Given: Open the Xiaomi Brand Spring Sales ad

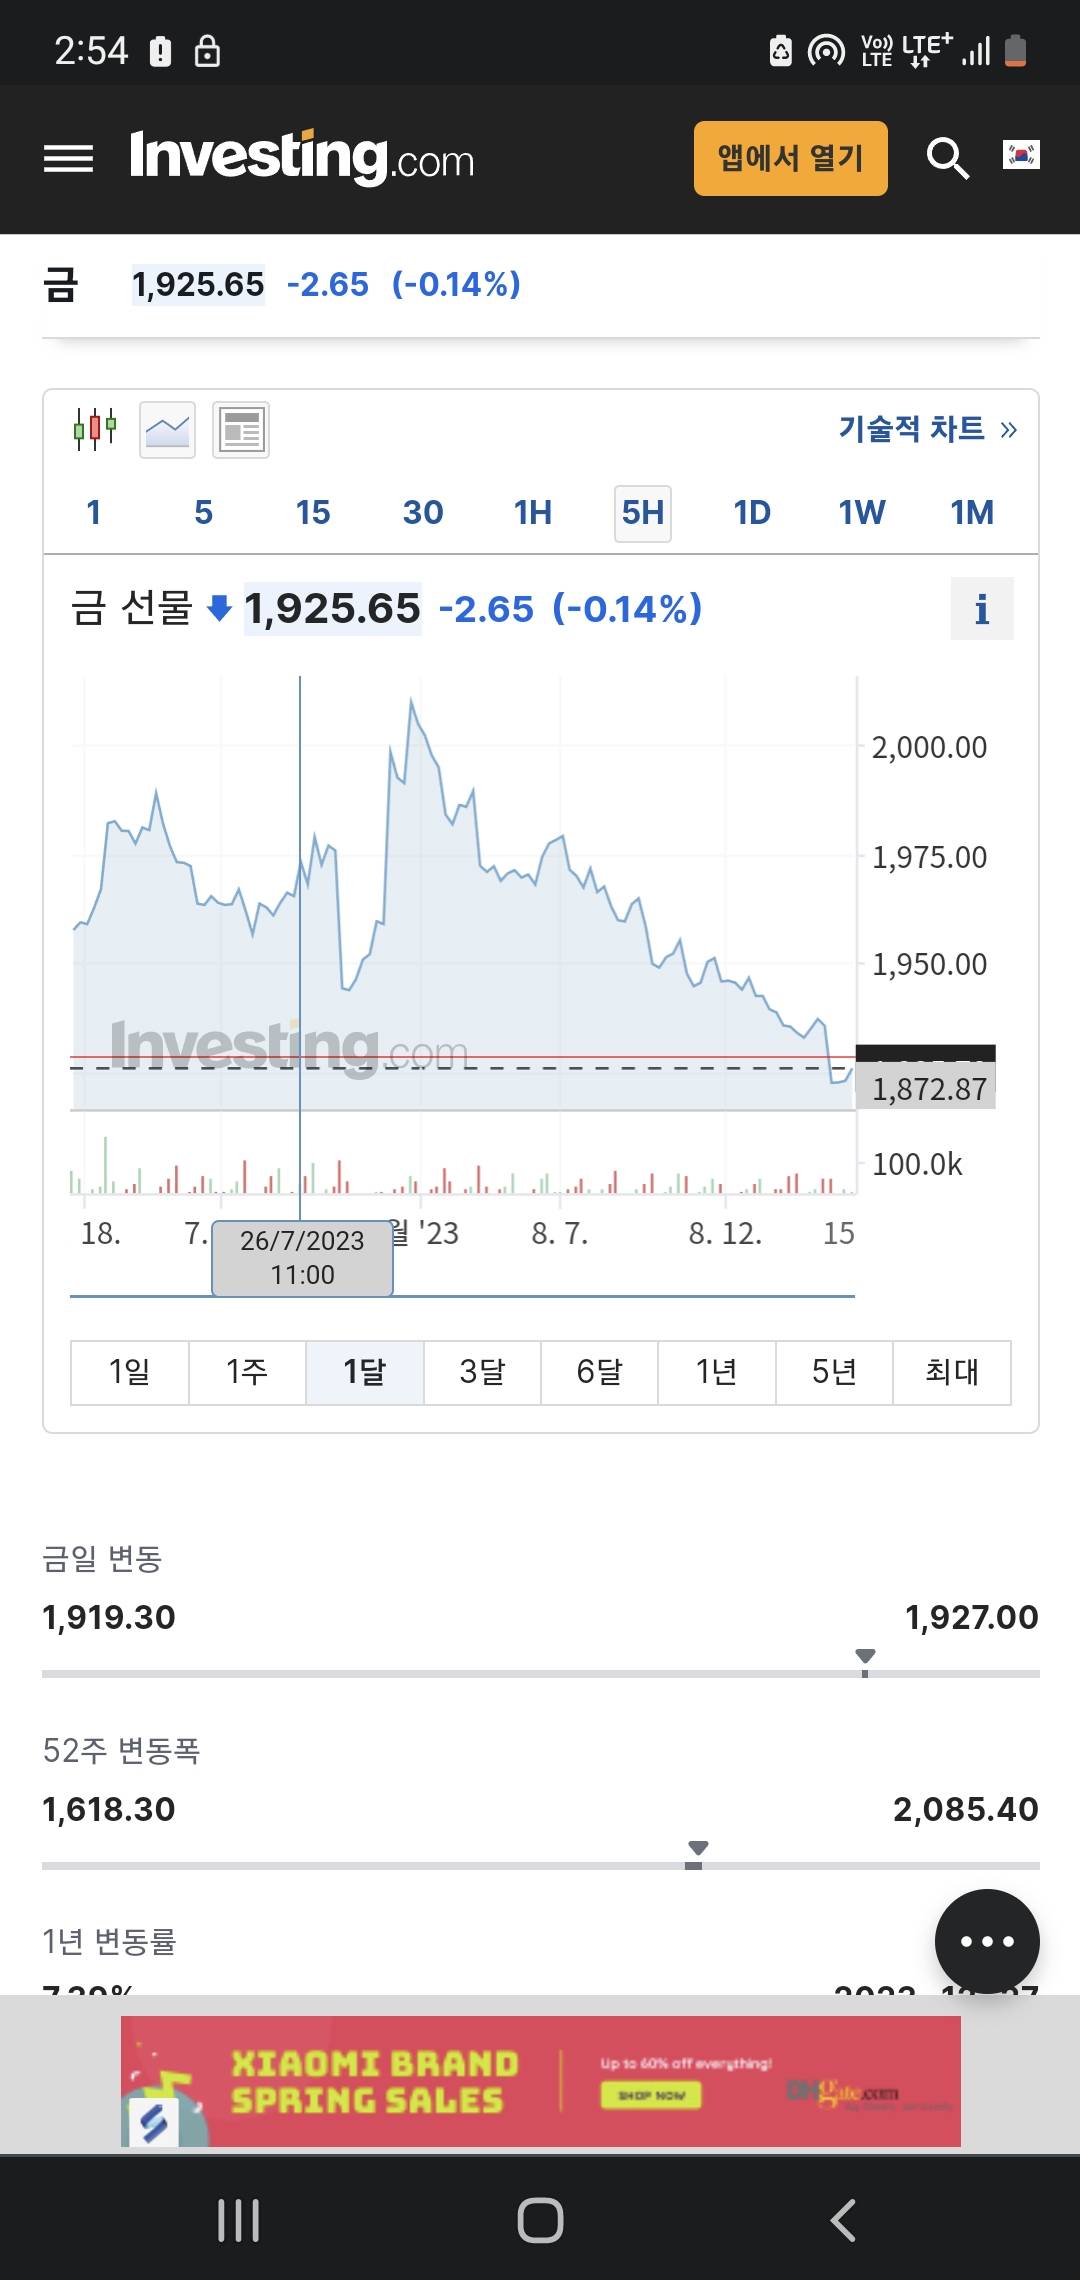Looking at the screenshot, I should click(x=540, y=2081).
